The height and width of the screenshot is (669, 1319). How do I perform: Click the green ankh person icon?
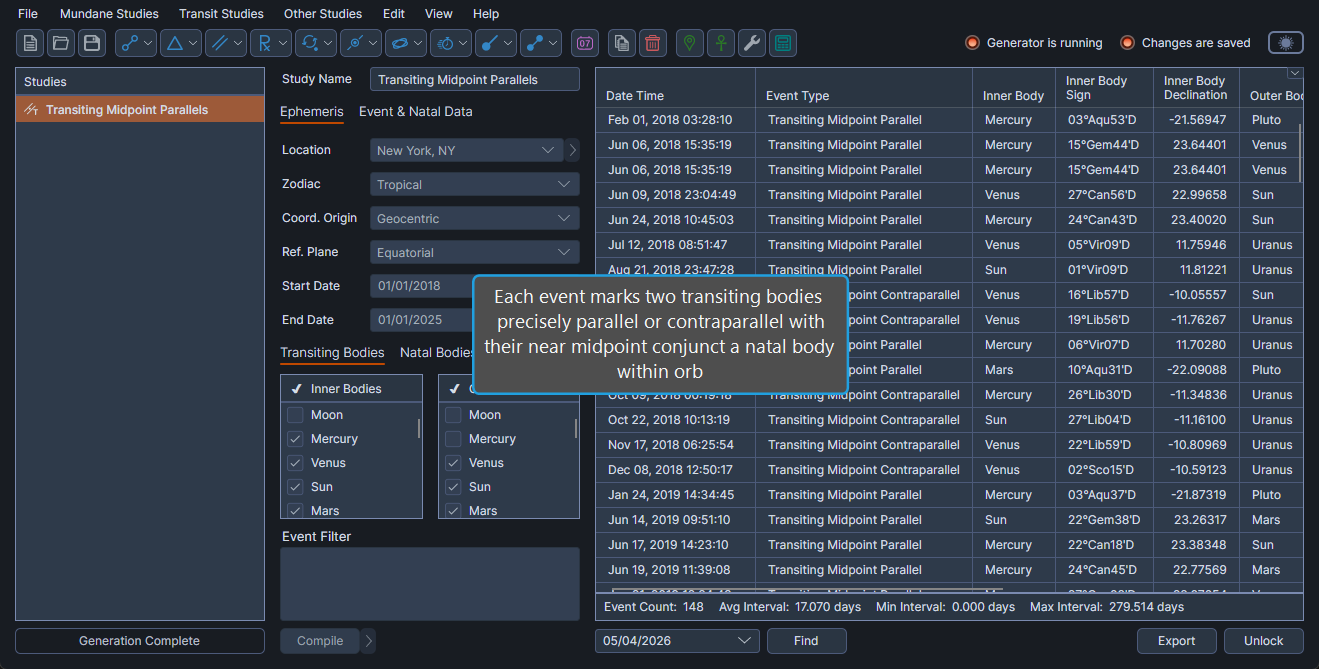721,43
